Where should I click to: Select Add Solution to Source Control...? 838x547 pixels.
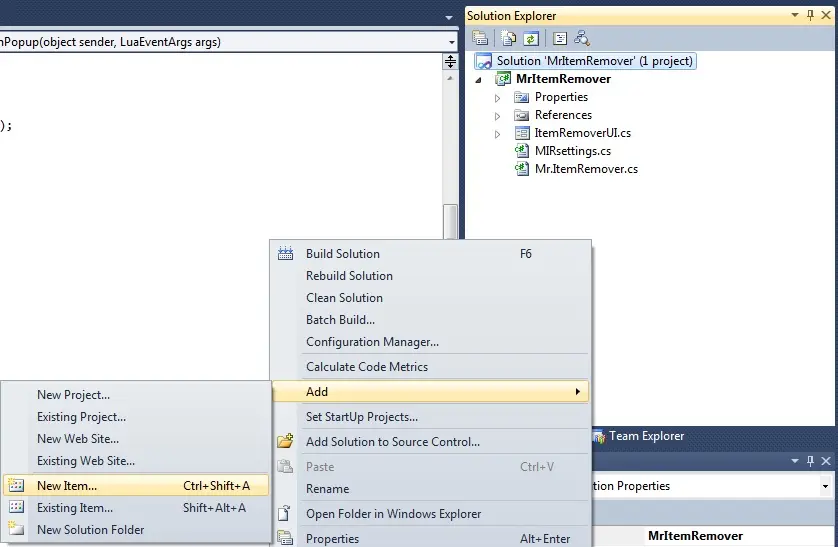[431, 442]
